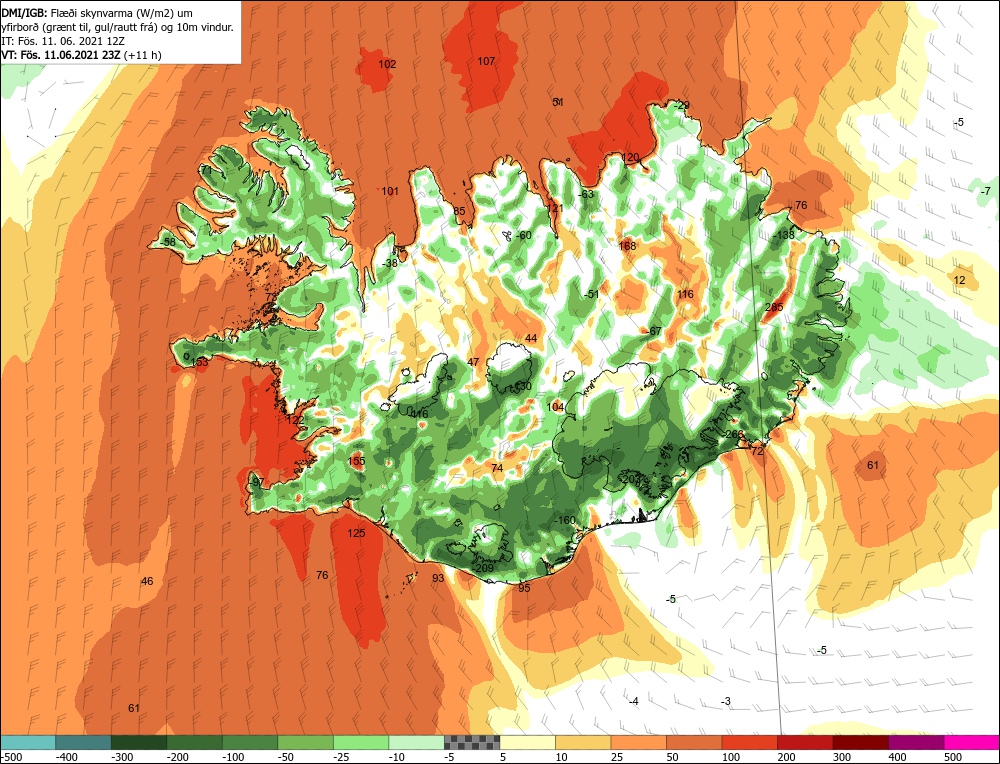Click the map value -60
Image resolution: width=1000 pixels, height=764 pixels.
click(x=523, y=235)
